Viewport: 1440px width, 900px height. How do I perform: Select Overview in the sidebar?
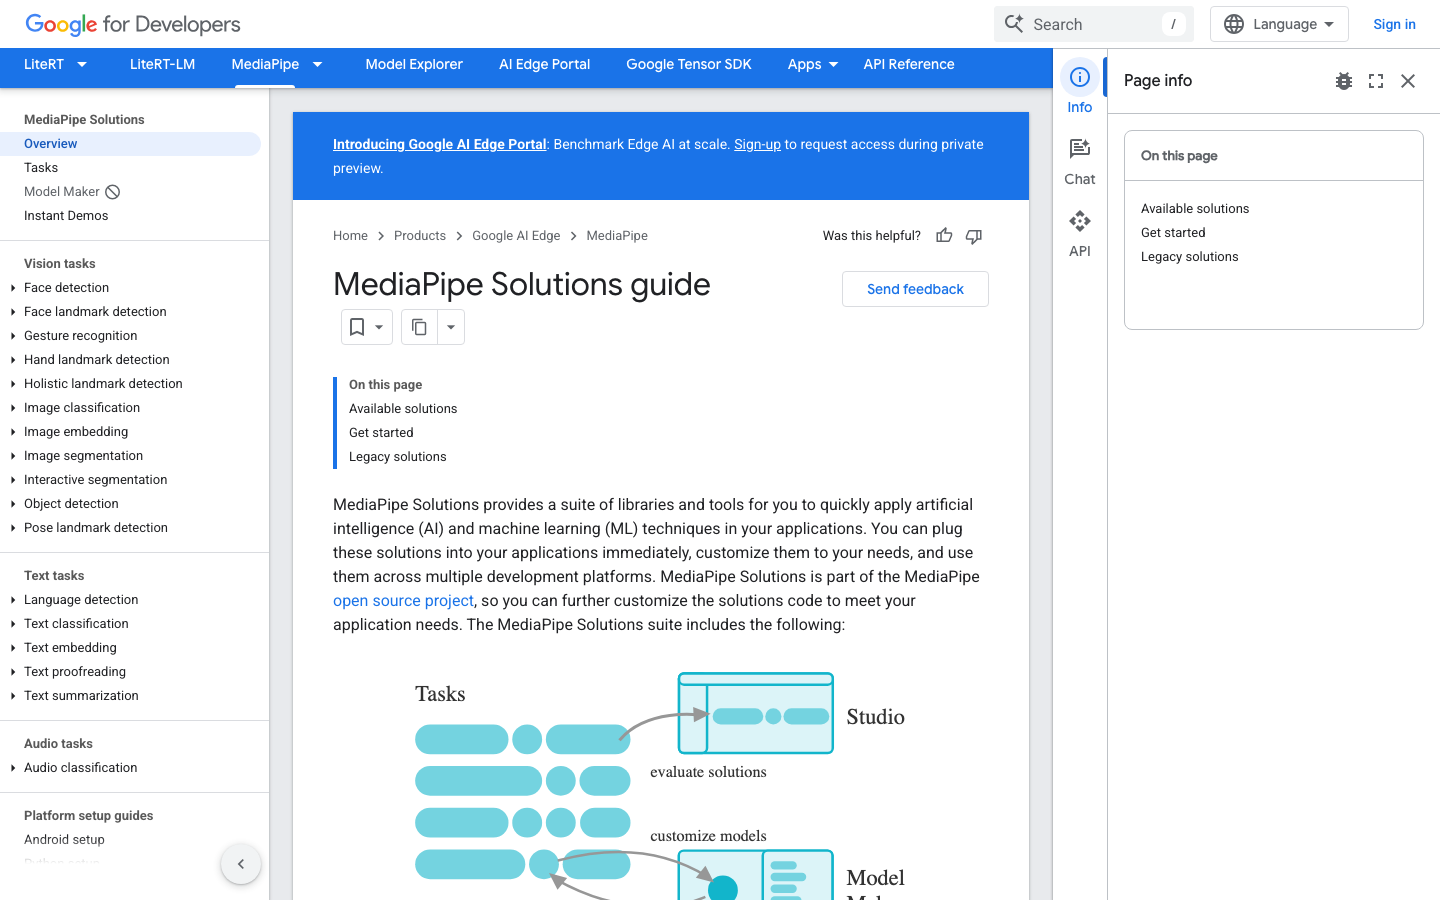point(130,144)
